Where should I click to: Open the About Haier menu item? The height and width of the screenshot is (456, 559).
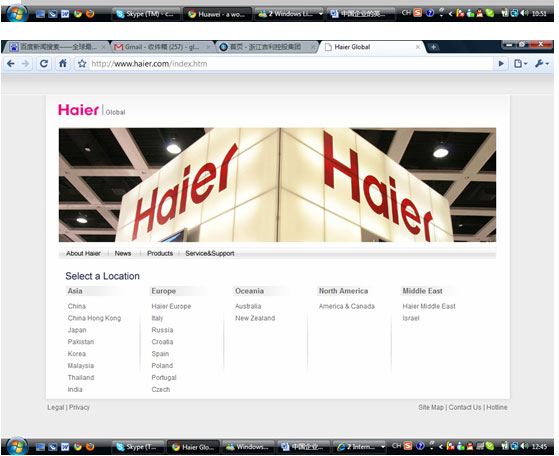coord(83,253)
